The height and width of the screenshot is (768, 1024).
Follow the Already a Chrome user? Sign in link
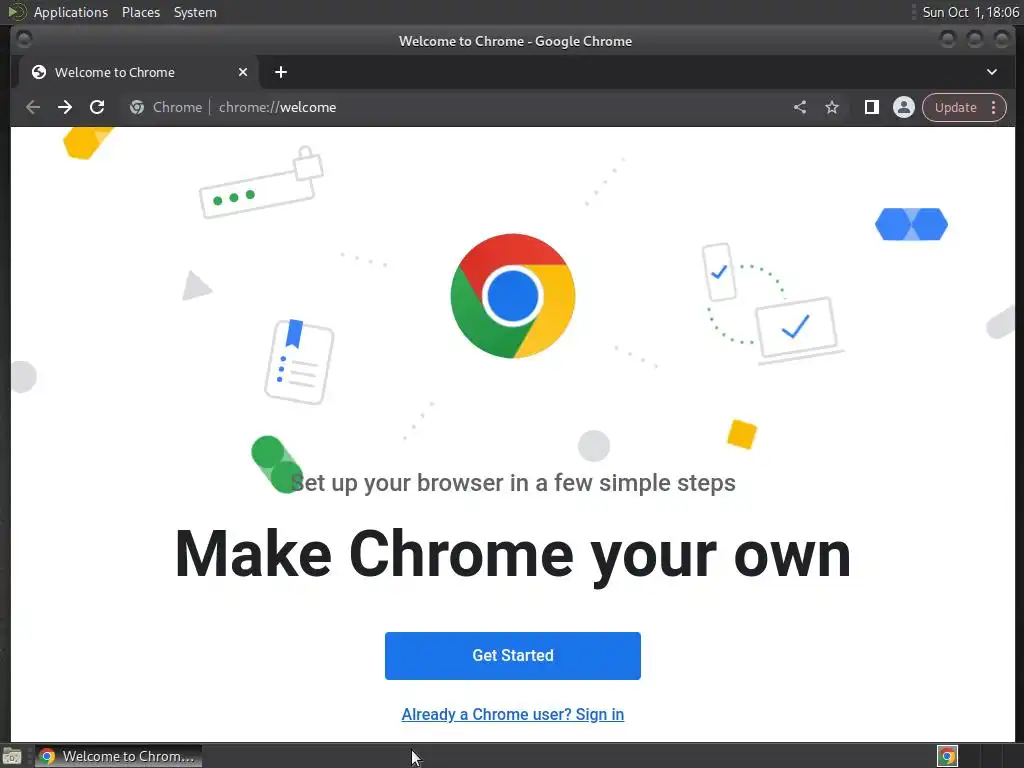click(x=513, y=714)
